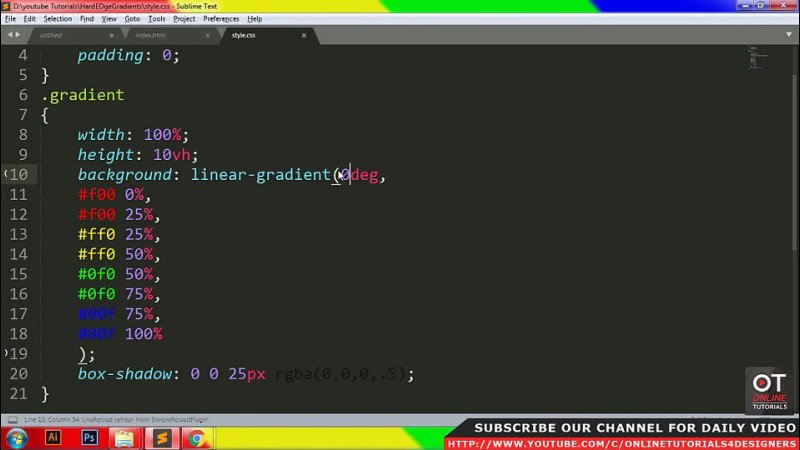This screenshot has height=450, width=800.
Task: Open Sublime Text from the taskbar
Action: (x=162, y=438)
